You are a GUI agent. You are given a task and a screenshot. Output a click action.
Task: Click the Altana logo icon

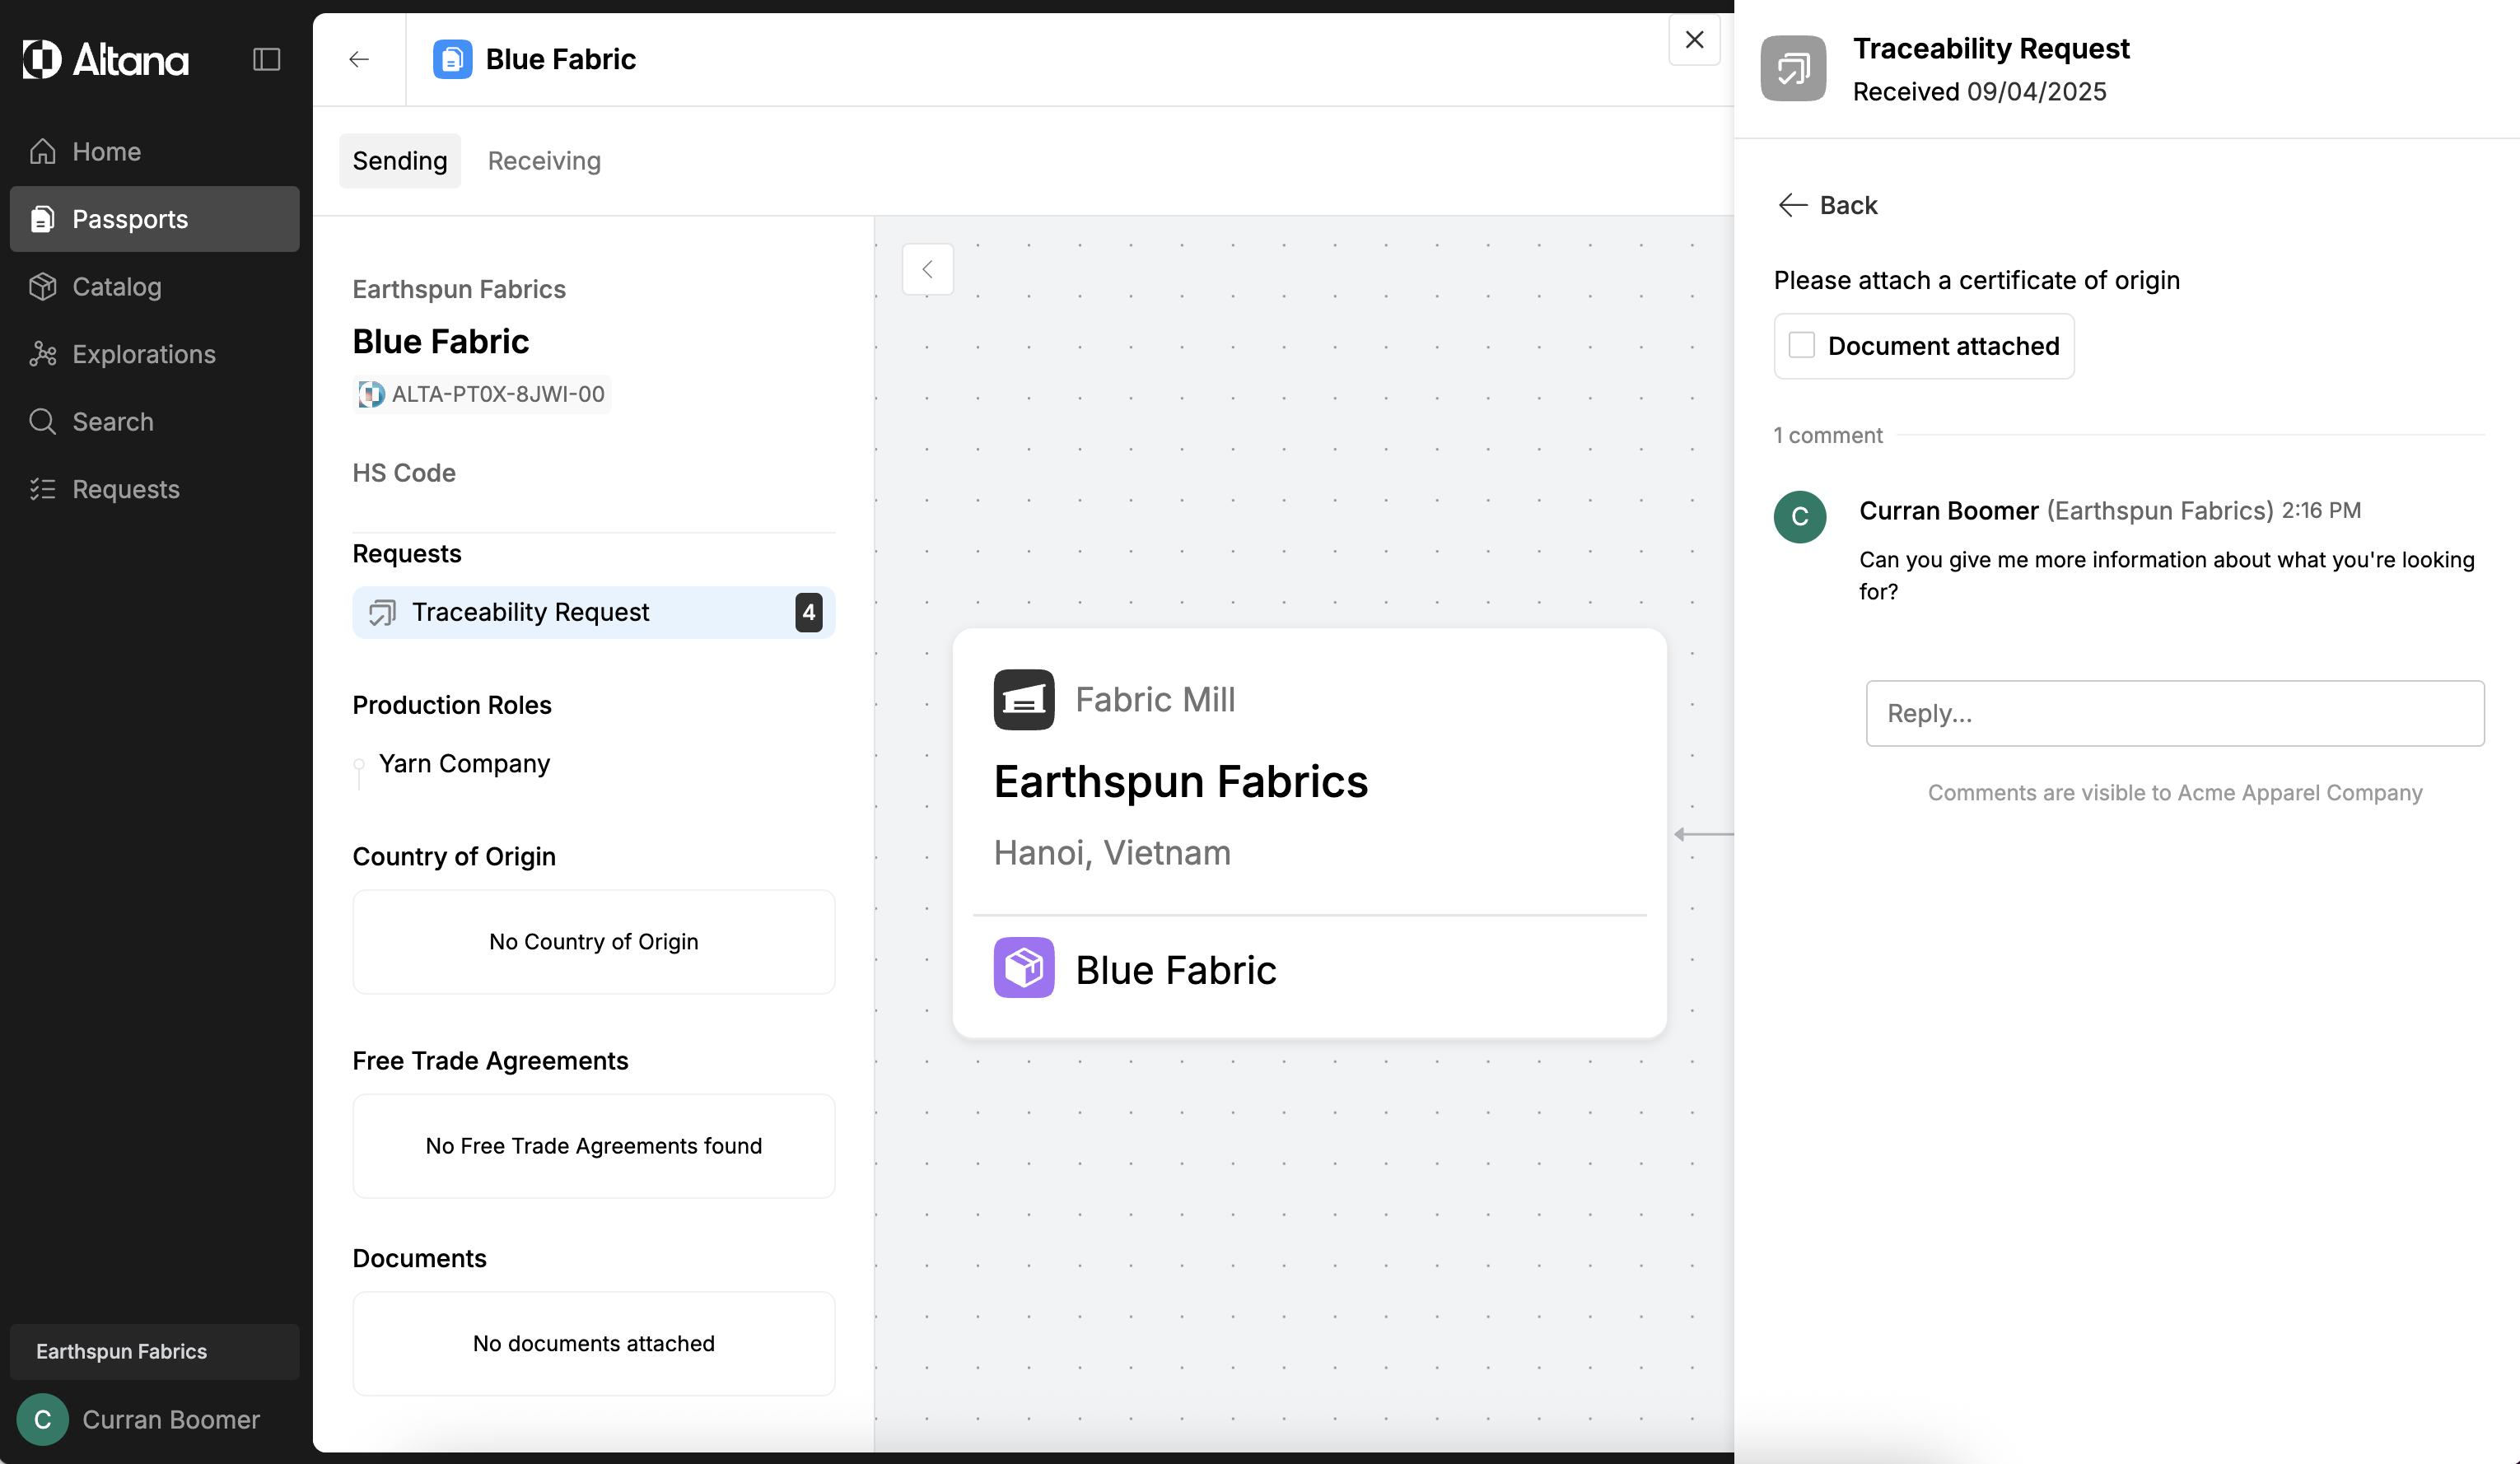(x=42, y=59)
